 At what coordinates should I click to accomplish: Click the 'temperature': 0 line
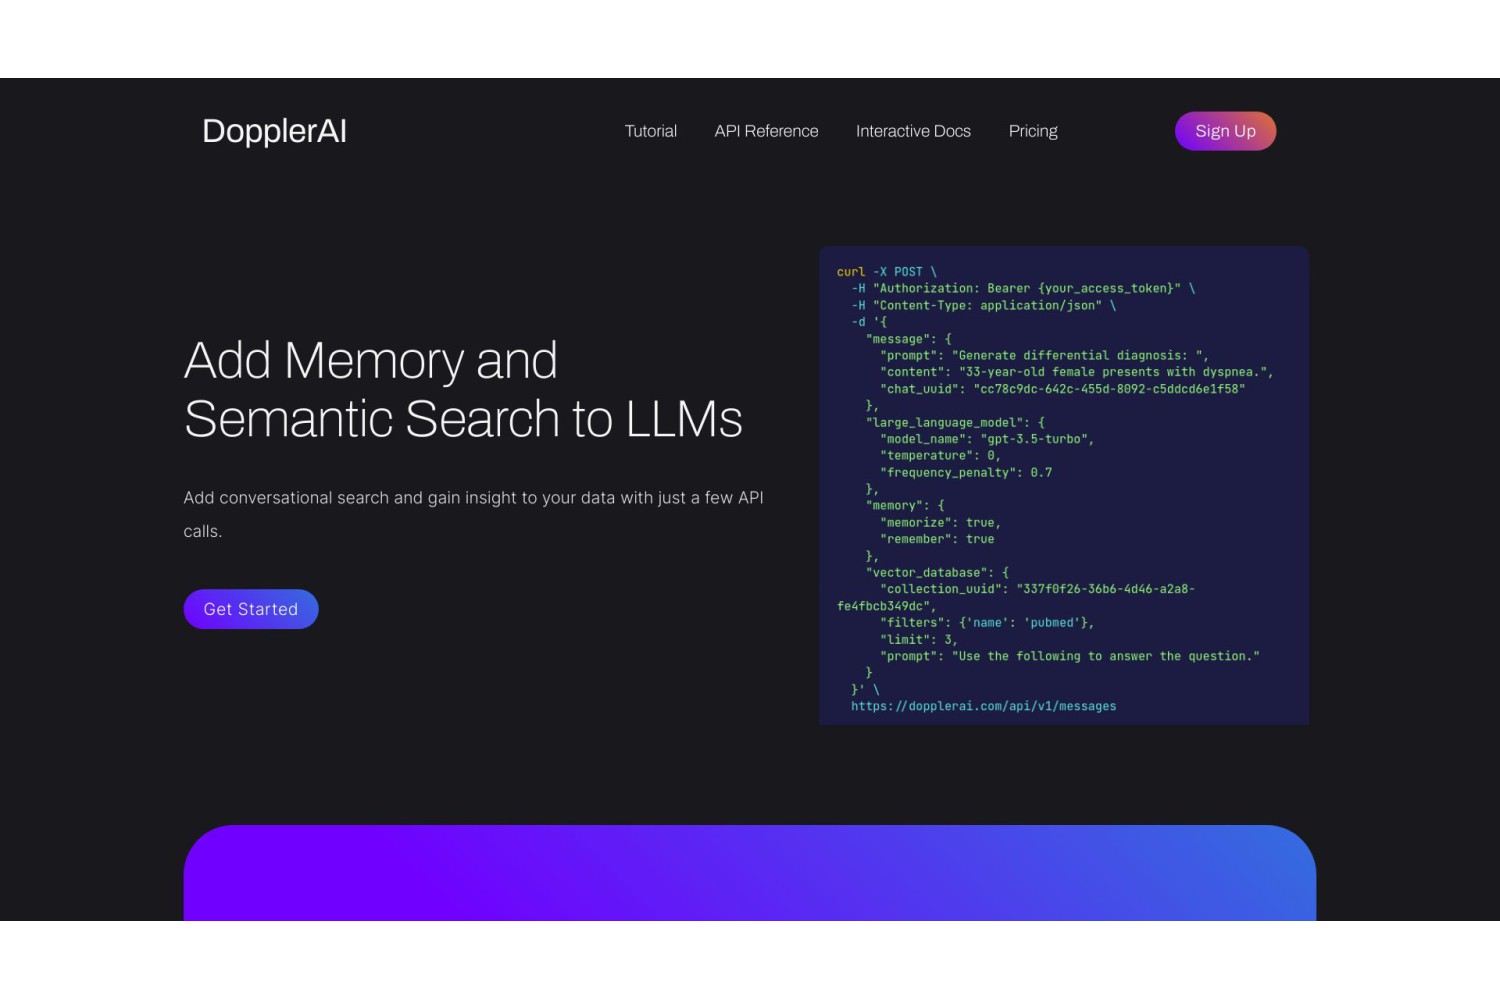940,455
